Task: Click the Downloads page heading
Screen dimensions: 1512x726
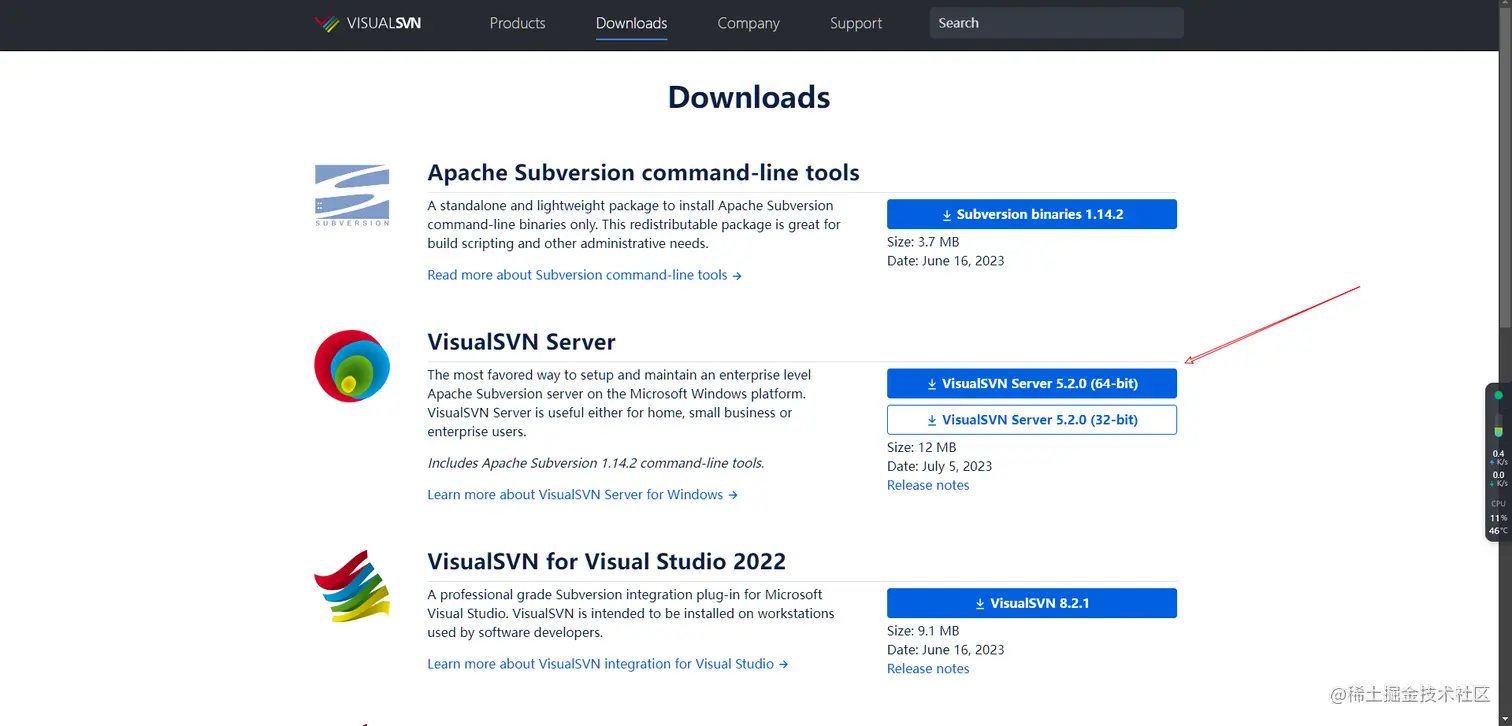Action: click(749, 97)
